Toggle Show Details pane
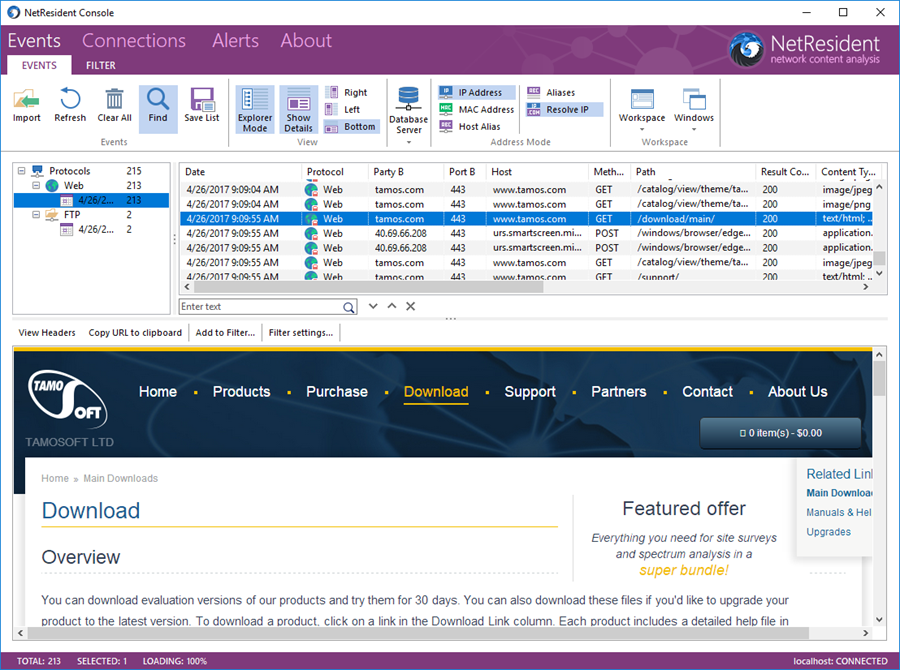This screenshot has width=900, height=670. (298, 110)
